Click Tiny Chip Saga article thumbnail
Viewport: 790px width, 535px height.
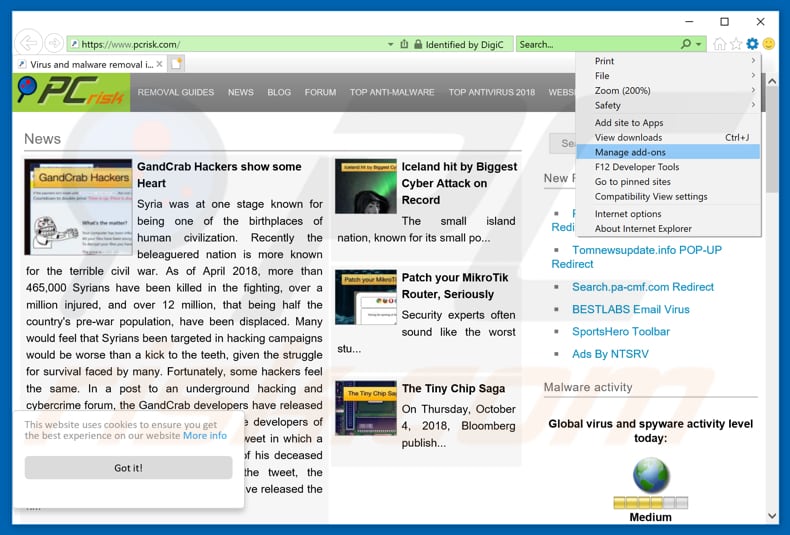click(366, 408)
